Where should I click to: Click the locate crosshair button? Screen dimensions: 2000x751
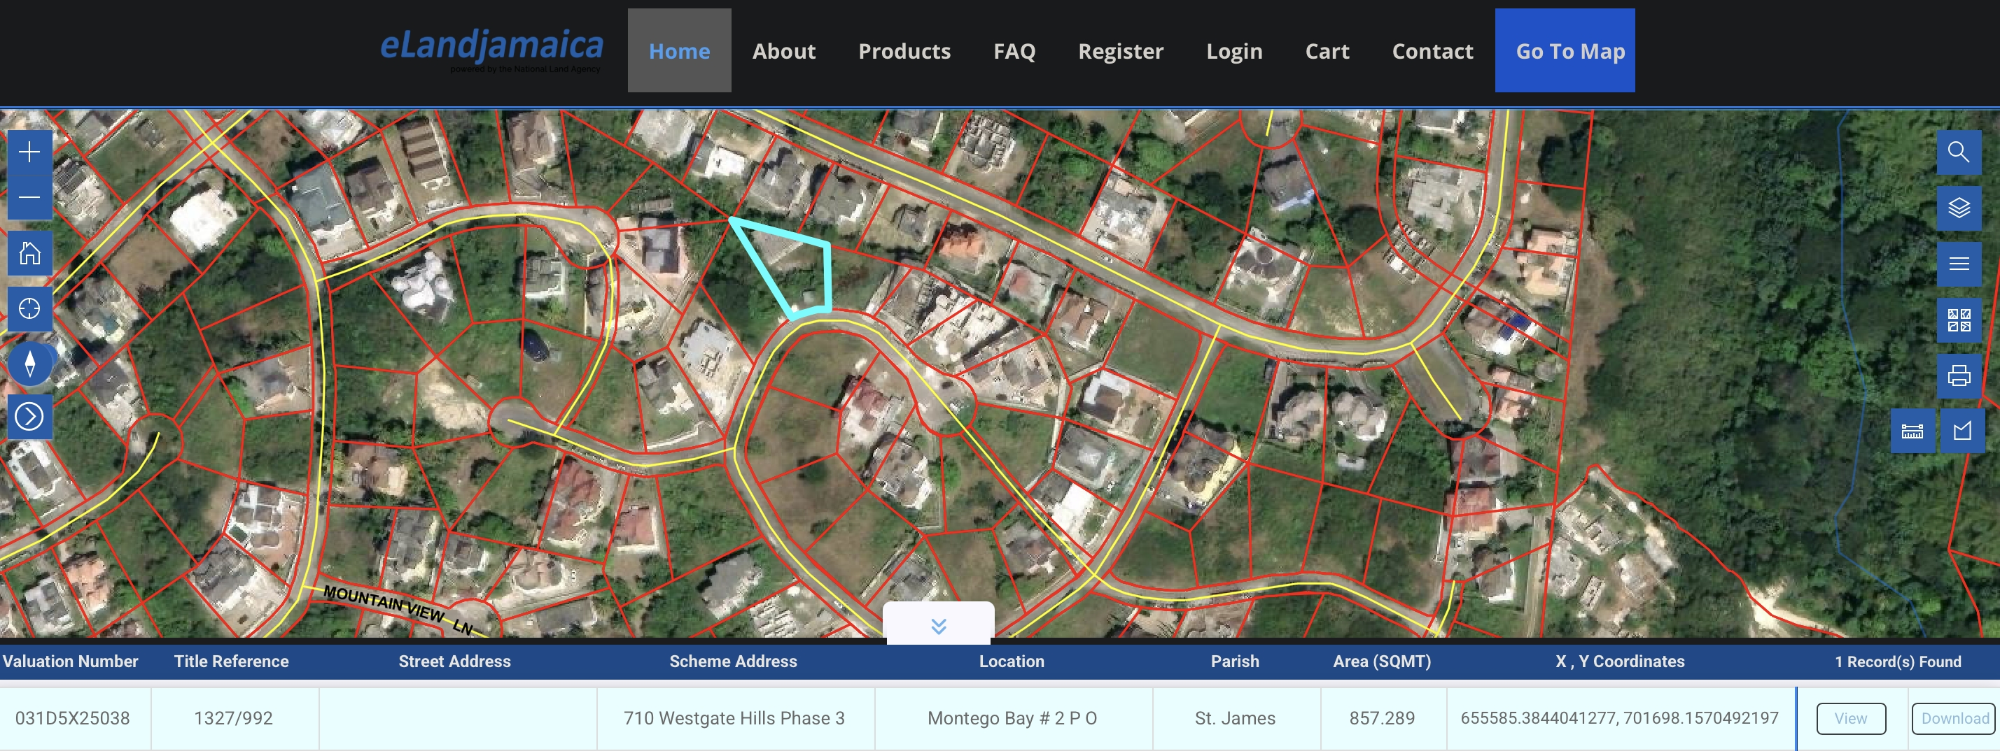click(30, 309)
